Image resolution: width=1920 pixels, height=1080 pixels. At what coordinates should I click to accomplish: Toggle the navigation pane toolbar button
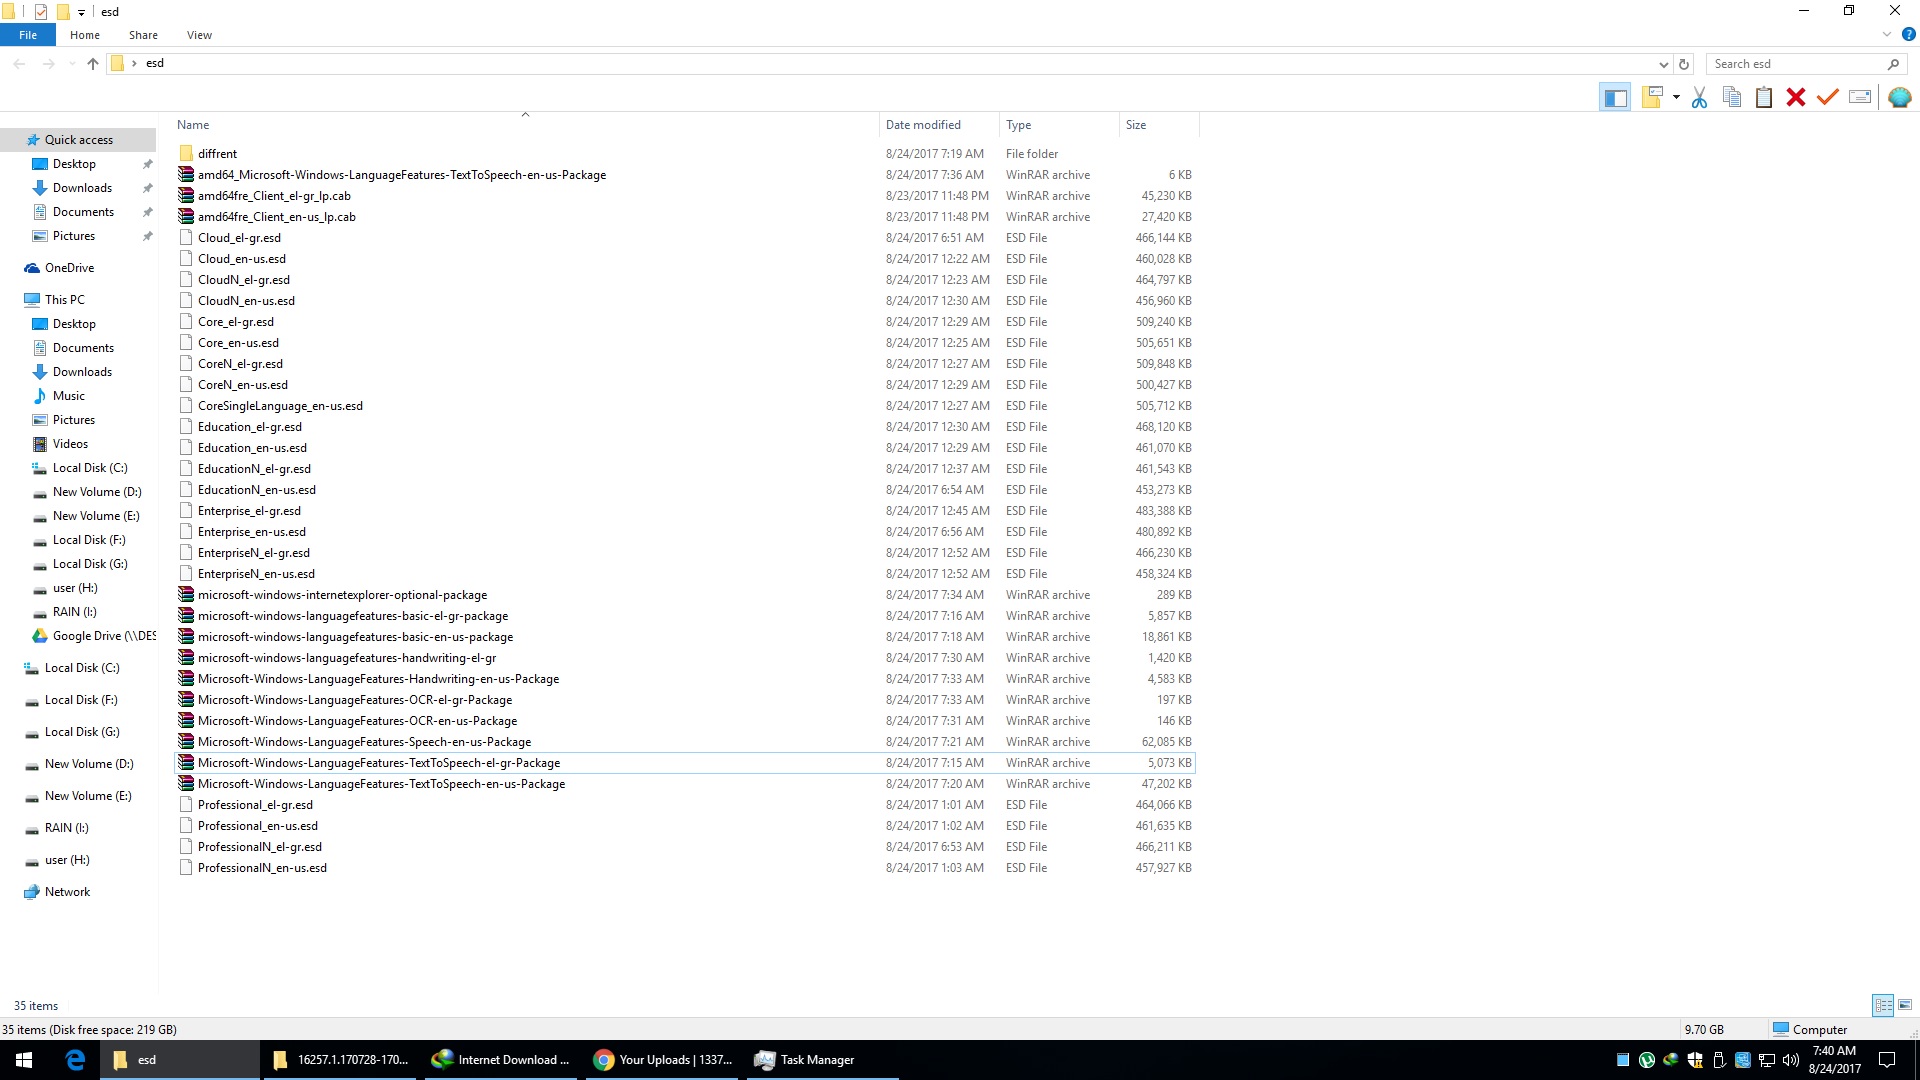1615,97
